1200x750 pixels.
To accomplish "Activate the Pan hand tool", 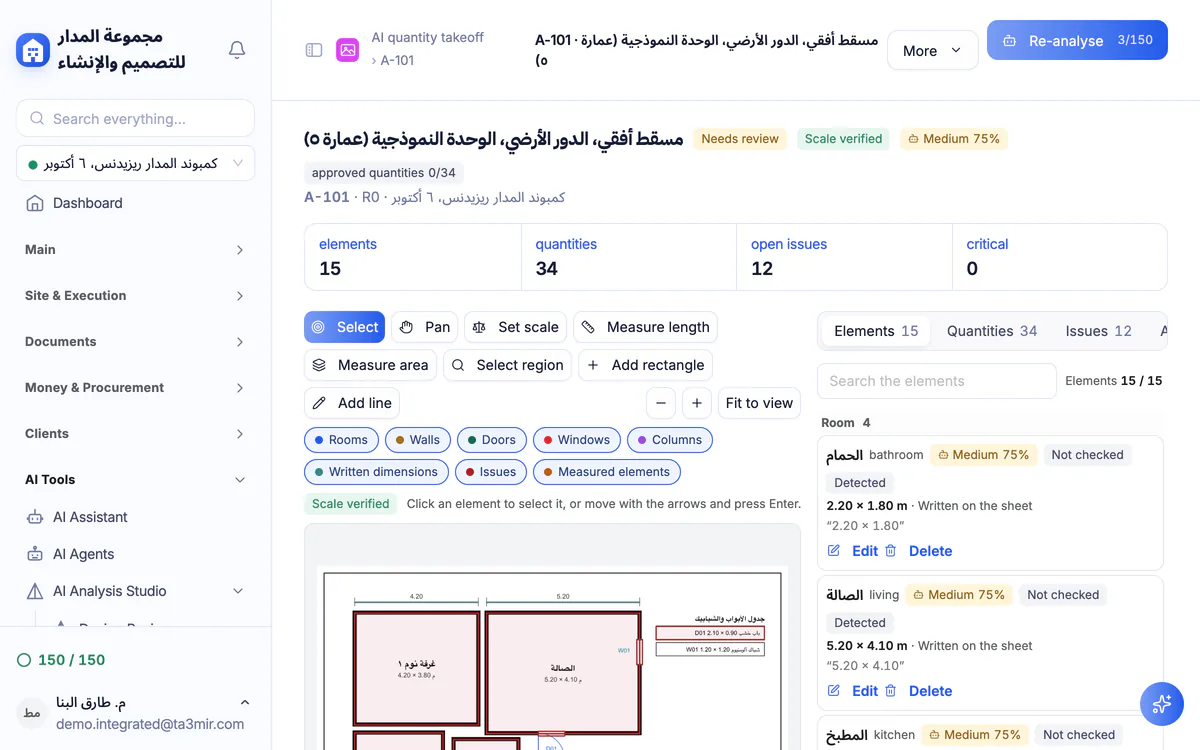I will [424, 327].
